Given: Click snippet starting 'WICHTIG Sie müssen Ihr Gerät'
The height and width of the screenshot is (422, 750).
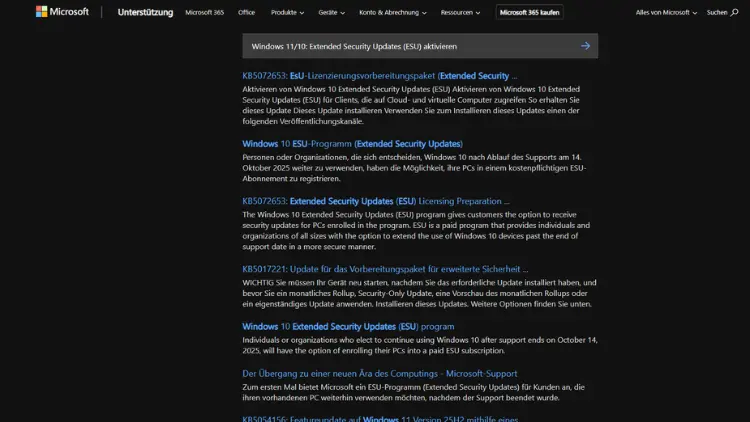Looking at the screenshot, I should pos(419,293).
